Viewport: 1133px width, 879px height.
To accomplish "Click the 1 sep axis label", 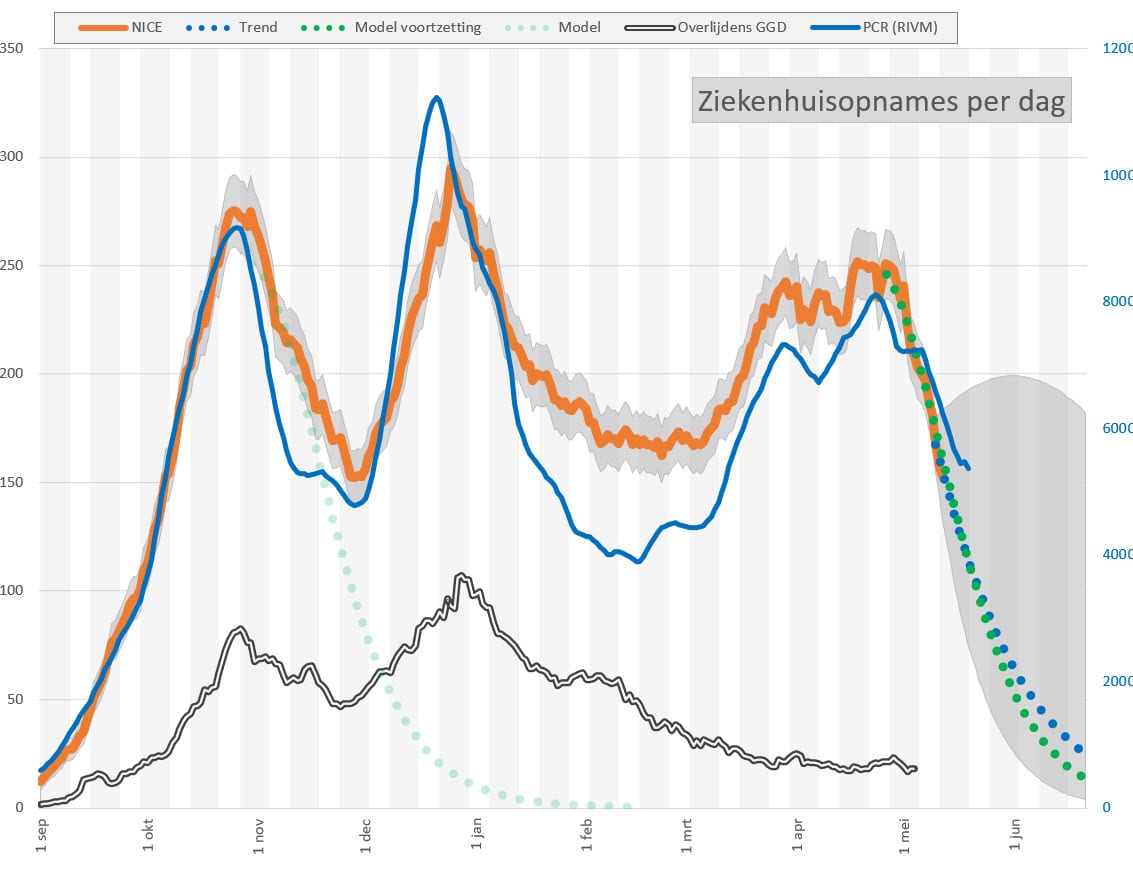I will [x=41, y=835].
